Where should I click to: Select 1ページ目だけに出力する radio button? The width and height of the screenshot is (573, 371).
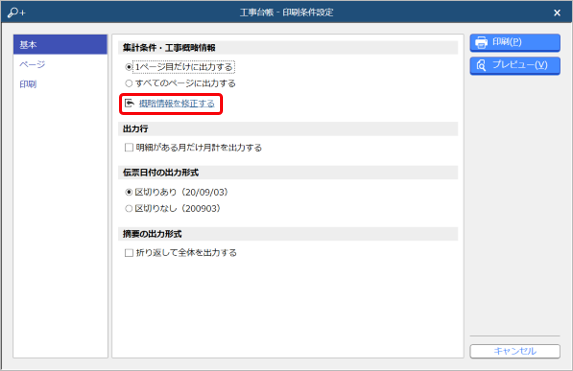129,67
